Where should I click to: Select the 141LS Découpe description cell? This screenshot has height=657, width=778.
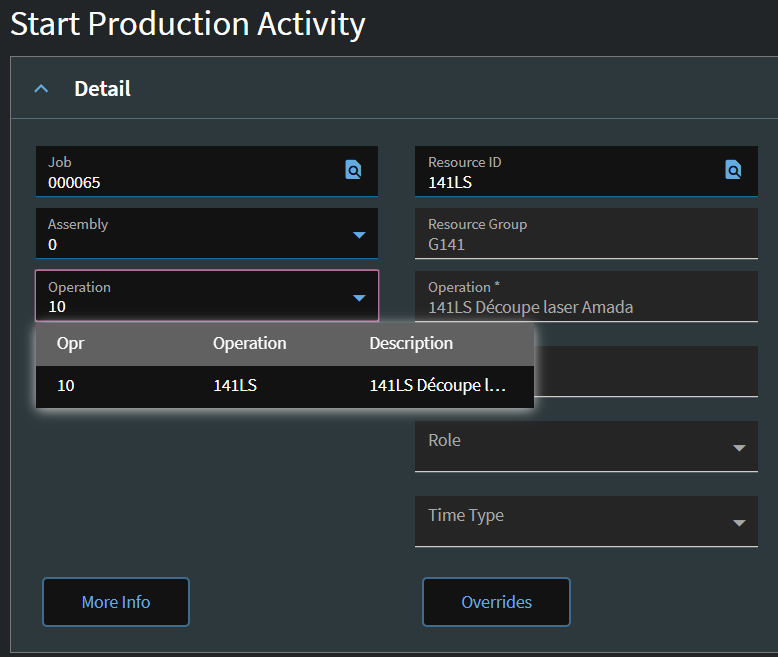(437, 386)
